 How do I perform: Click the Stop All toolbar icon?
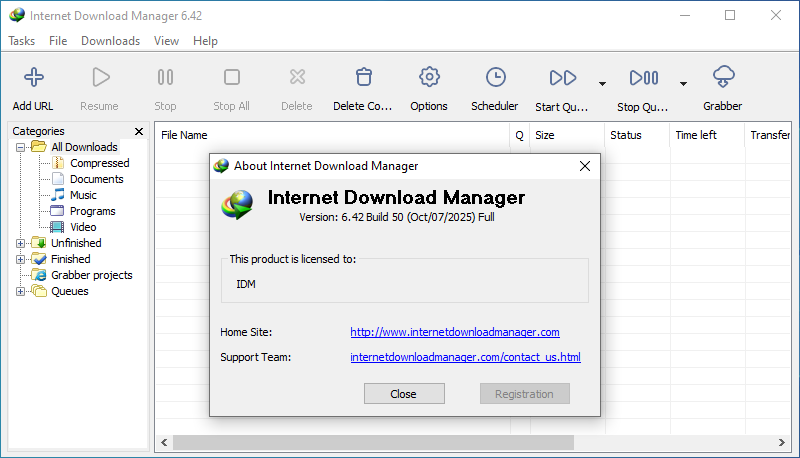[x=232, y=78]
